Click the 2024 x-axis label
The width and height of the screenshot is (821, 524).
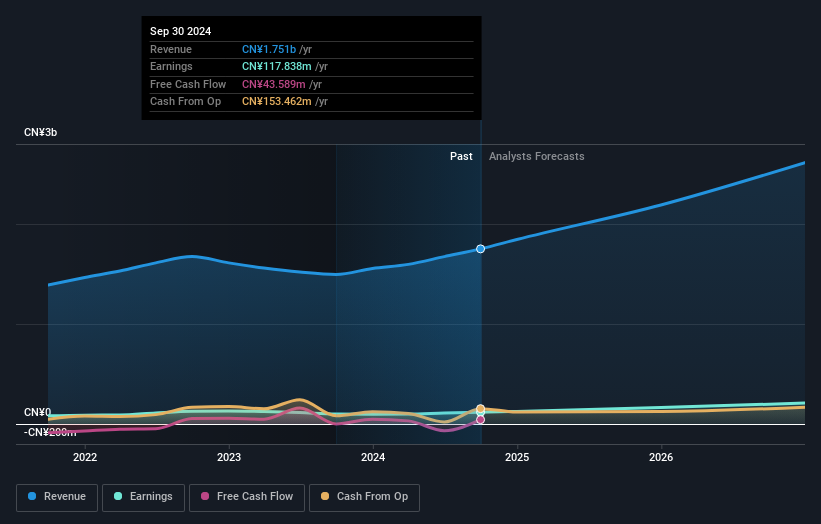pyautogui.click(x=373, y=457)
